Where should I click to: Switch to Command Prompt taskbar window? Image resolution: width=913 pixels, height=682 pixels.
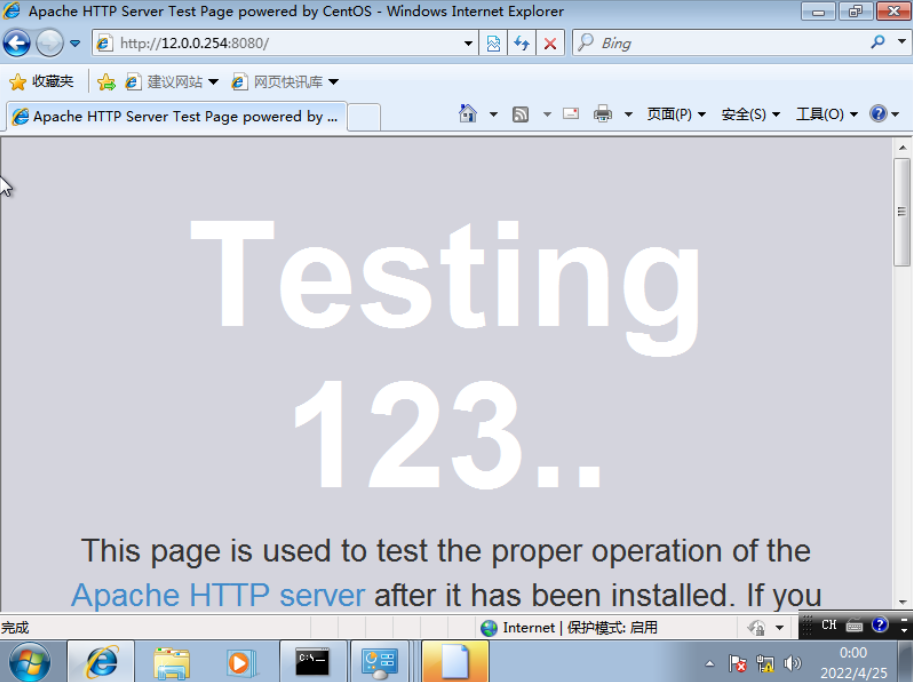tap(313, 662)
